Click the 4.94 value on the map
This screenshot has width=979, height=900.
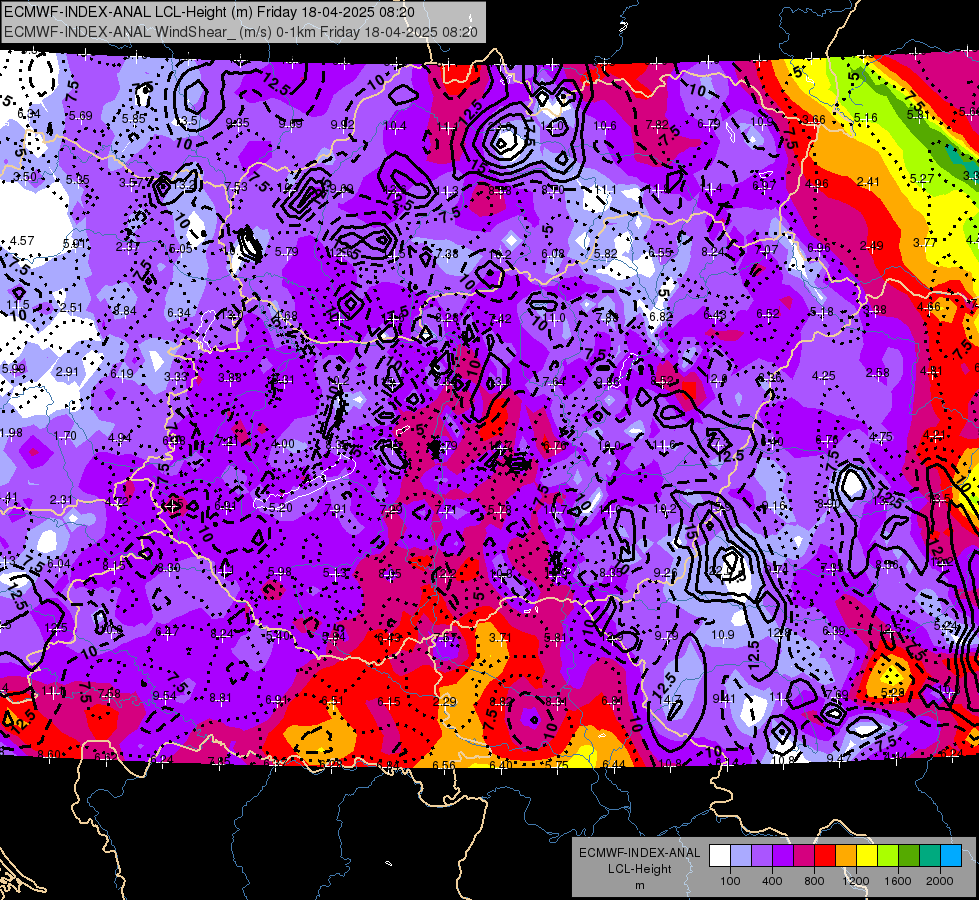(x=120, y=438)
